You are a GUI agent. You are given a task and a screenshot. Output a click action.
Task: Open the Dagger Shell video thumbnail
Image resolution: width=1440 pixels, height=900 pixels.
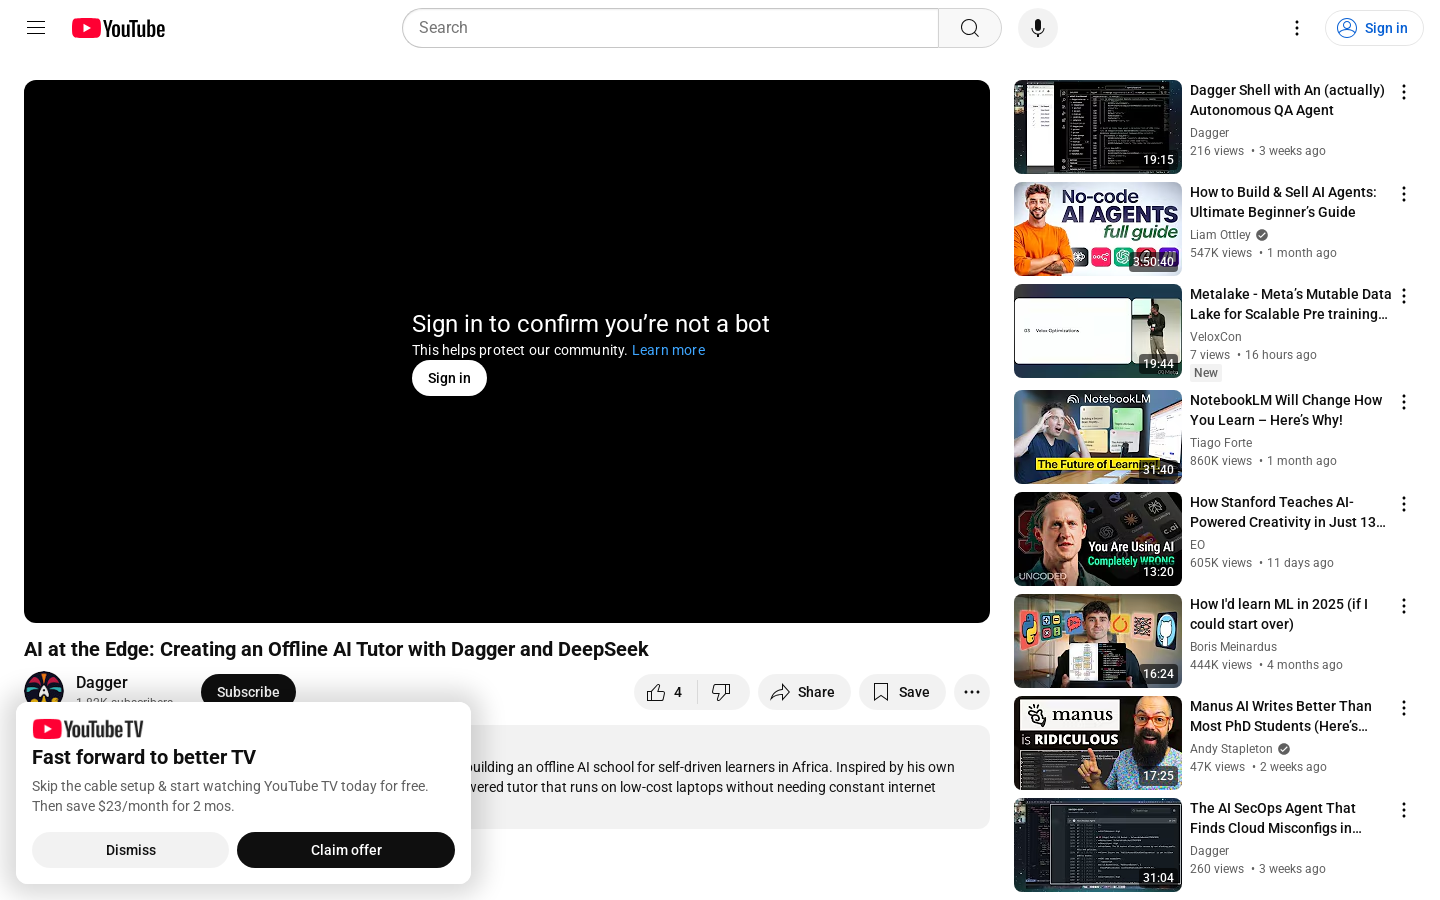pyautogui.click(x=1098, y=127)
